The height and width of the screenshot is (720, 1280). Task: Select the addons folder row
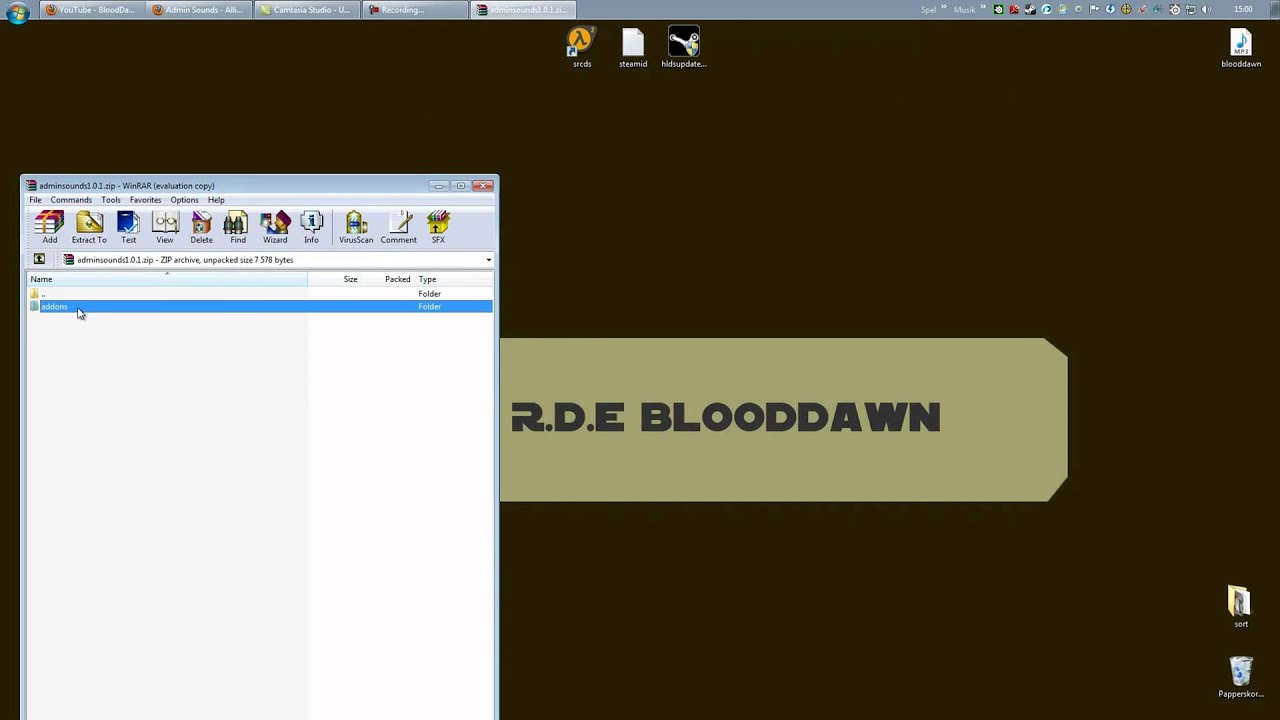[x=260, y=306]
